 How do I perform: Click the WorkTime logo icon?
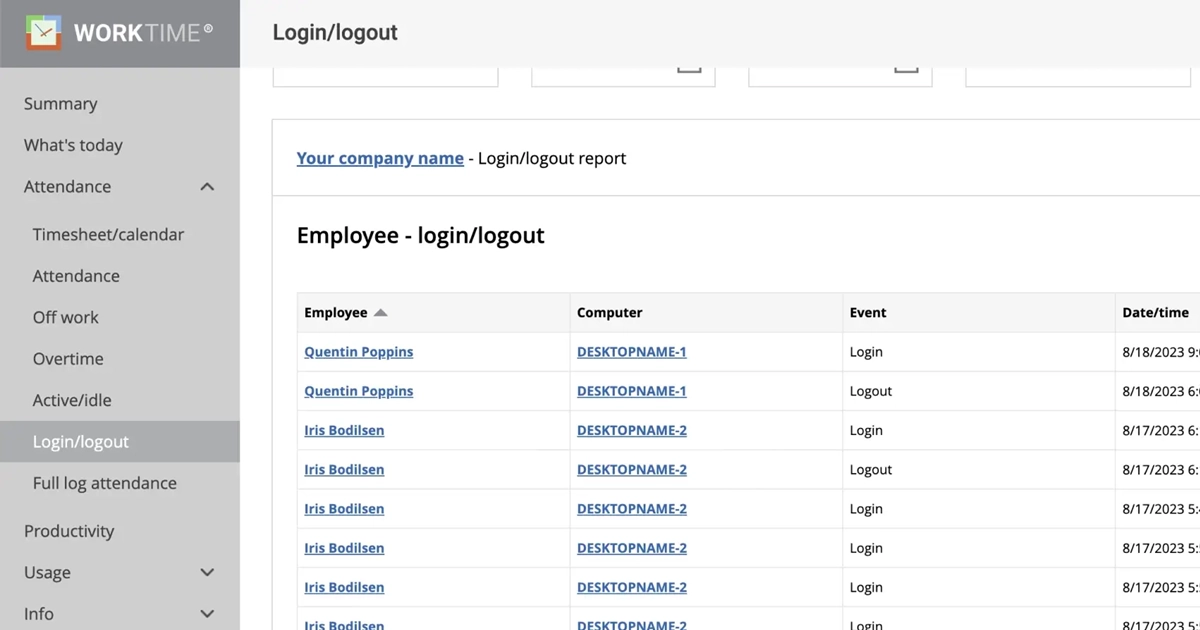click(44, 32)
